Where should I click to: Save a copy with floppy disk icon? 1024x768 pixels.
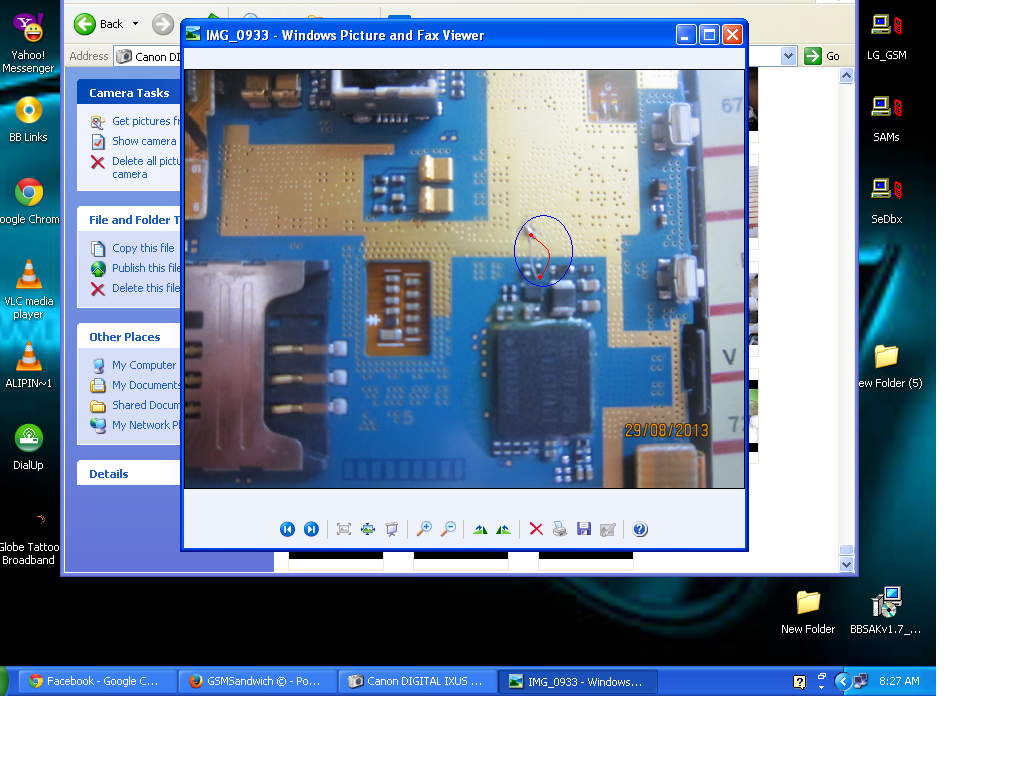[584, 529]
